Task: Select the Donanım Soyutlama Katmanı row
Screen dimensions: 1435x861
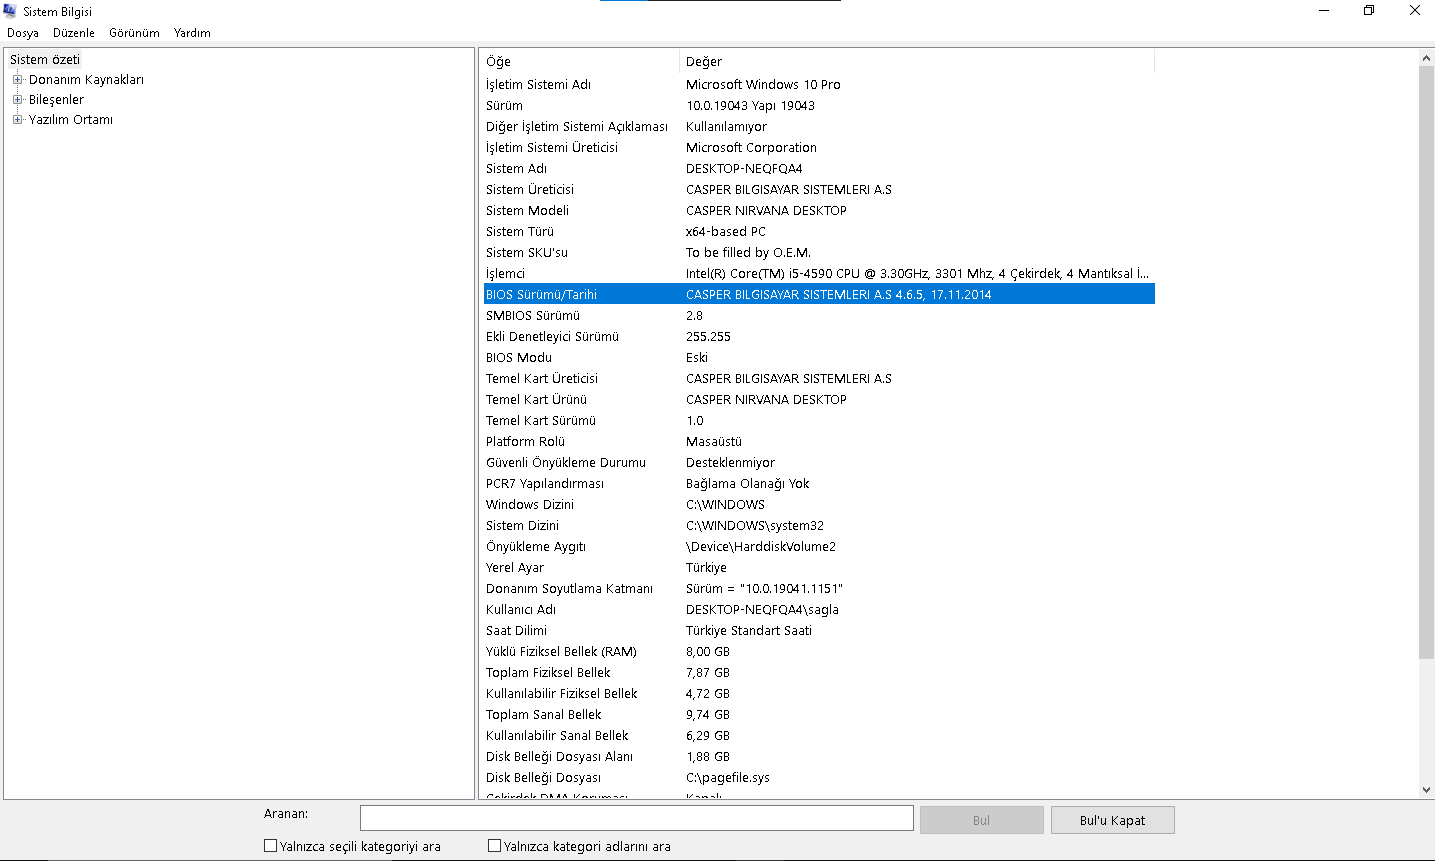Action: click(819, 589)
